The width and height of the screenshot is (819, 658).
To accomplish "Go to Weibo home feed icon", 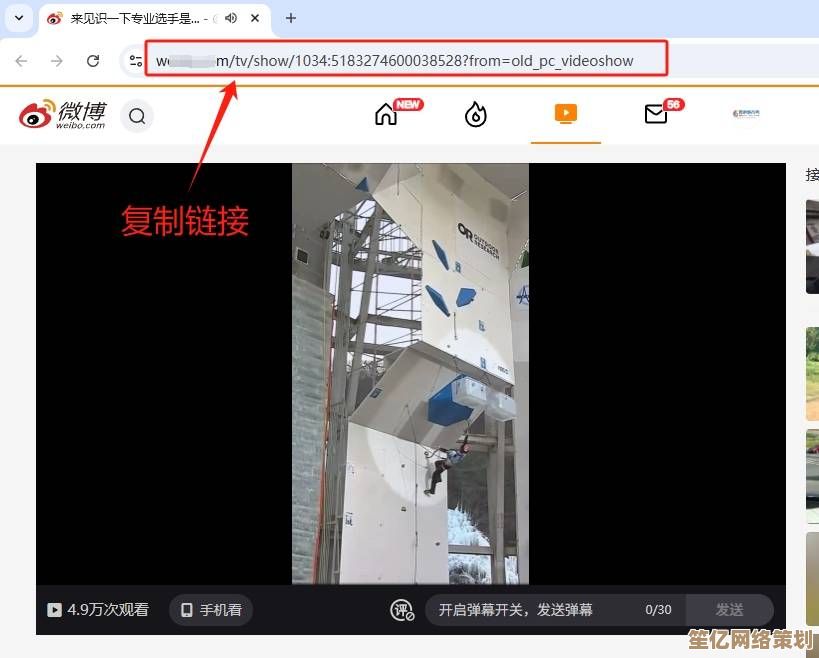I will pos(386,114).
